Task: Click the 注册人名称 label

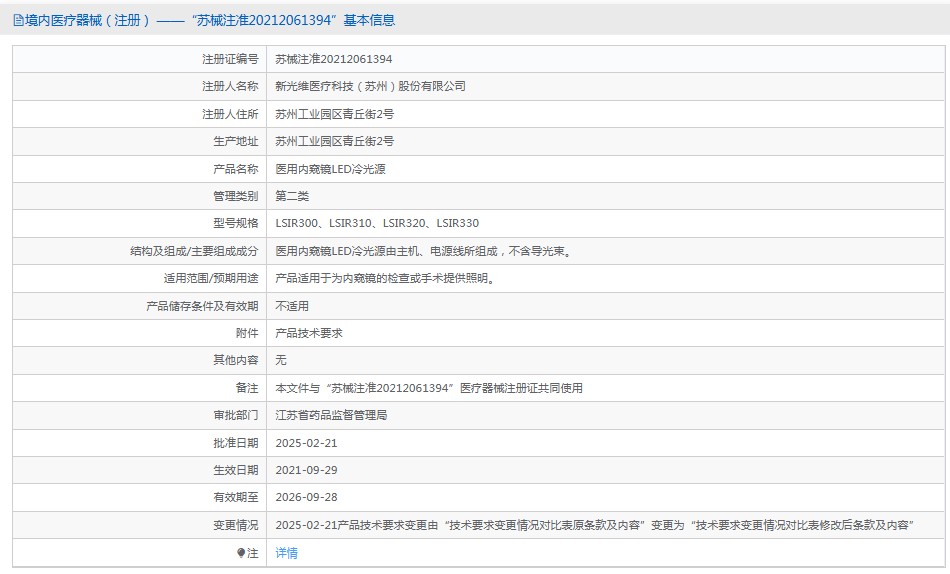Action: tap(230, 86)
